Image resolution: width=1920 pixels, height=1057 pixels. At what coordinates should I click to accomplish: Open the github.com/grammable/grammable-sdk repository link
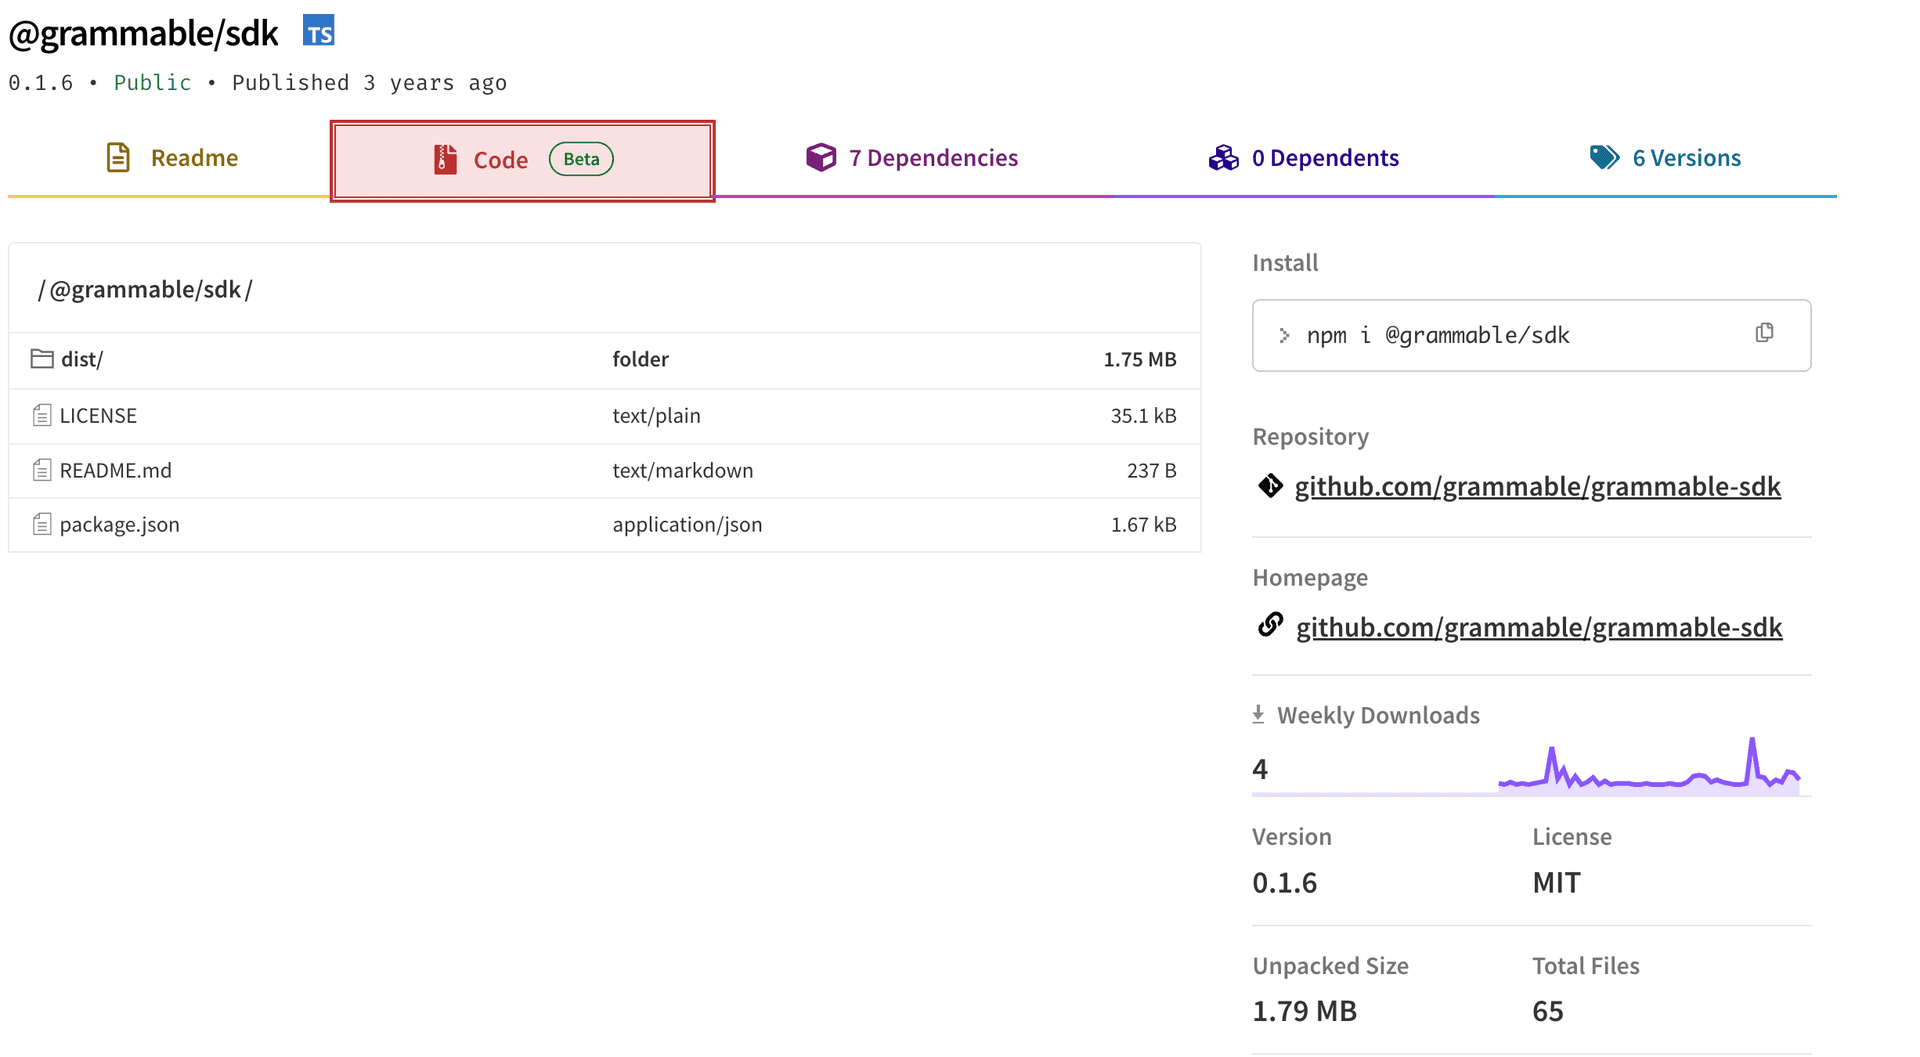coord(1539,486)
